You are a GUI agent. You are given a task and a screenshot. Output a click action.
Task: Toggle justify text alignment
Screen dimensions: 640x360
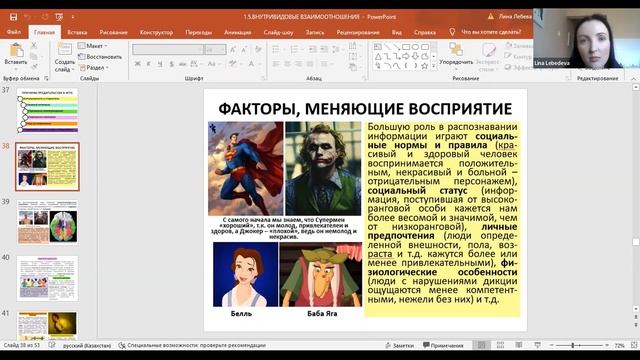(310, 64)
